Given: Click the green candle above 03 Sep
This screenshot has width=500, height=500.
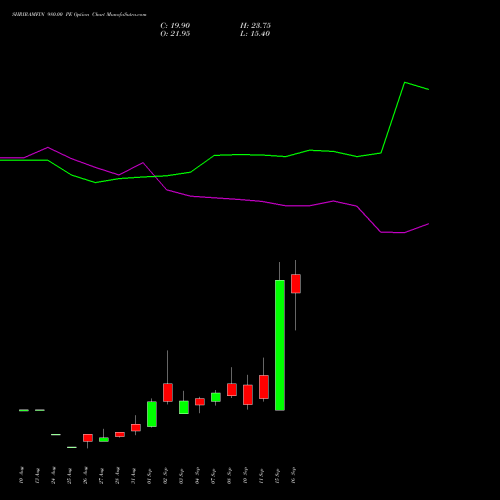Looking at the screenshot, I should [x=184, y=407].
